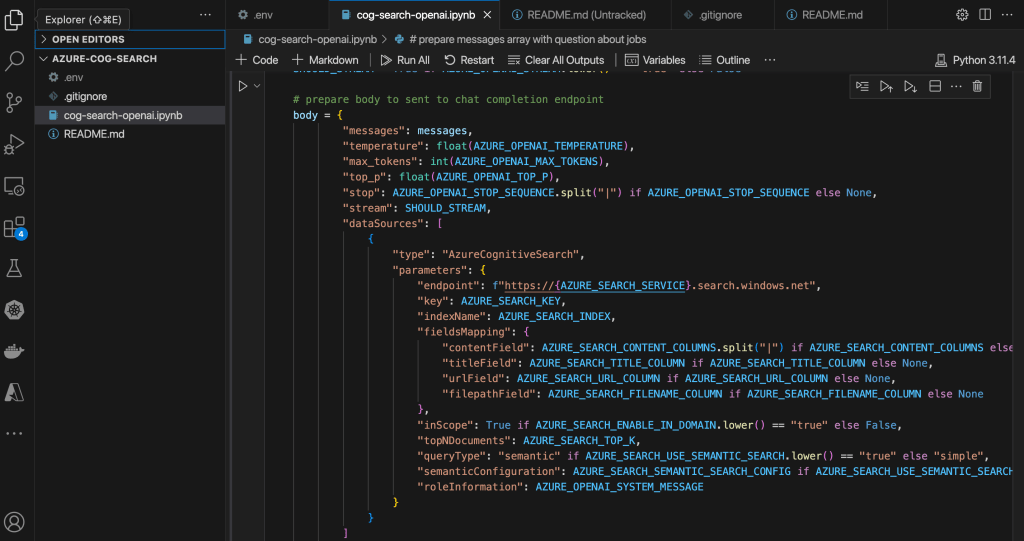Delete the current notebook cell

(x=977, y=87)
